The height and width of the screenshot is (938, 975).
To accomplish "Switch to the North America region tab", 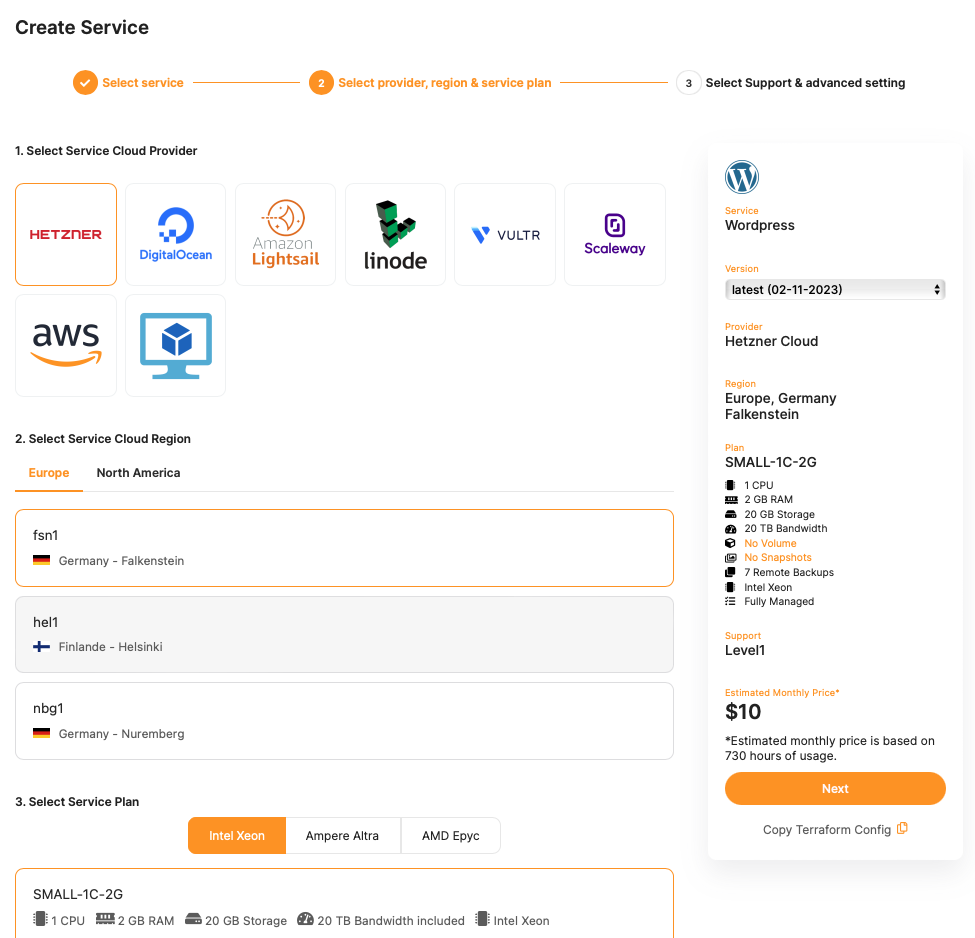I will point(138,473).
